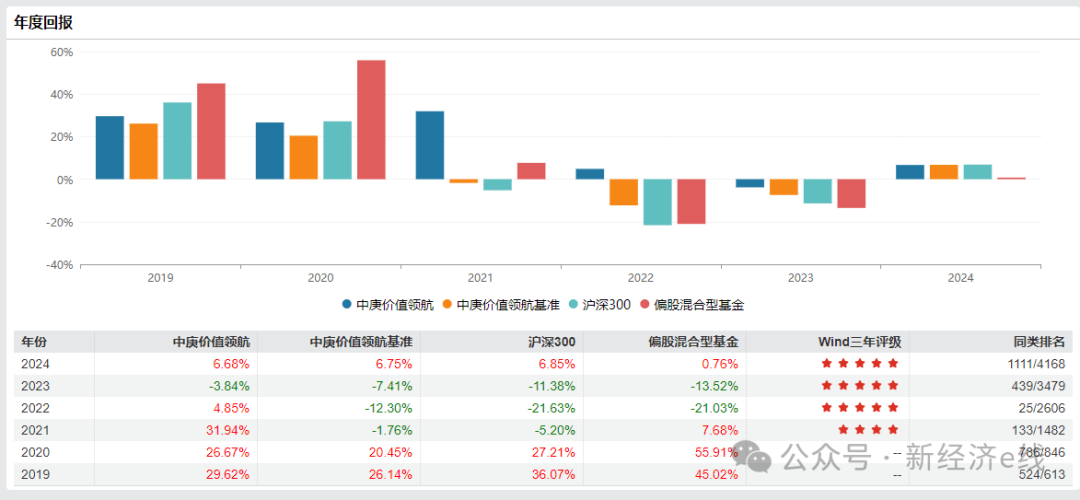Click the five-star Wind rating for 2024
This screenshot has height=500, width=1080.
859,363
